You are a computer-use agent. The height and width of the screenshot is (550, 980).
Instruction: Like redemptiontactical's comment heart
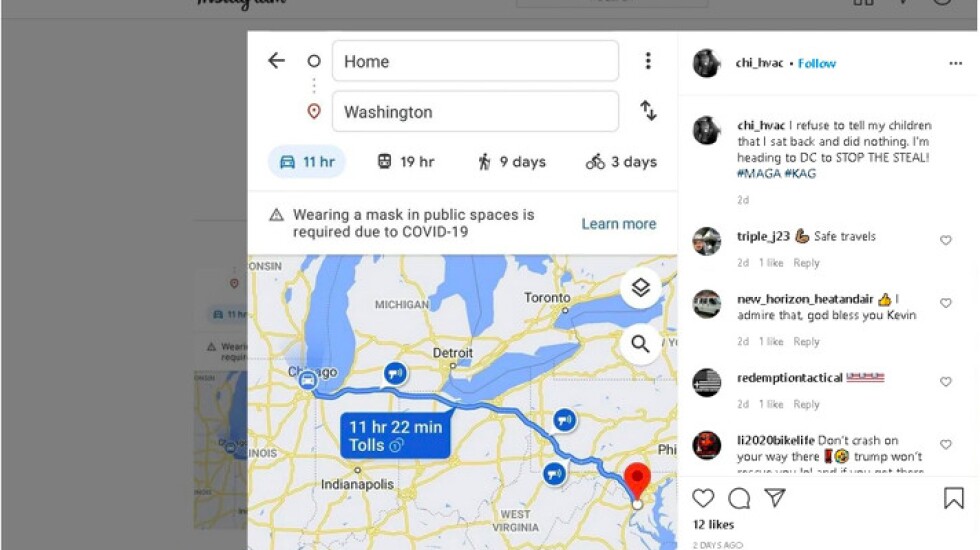[946, 381]
